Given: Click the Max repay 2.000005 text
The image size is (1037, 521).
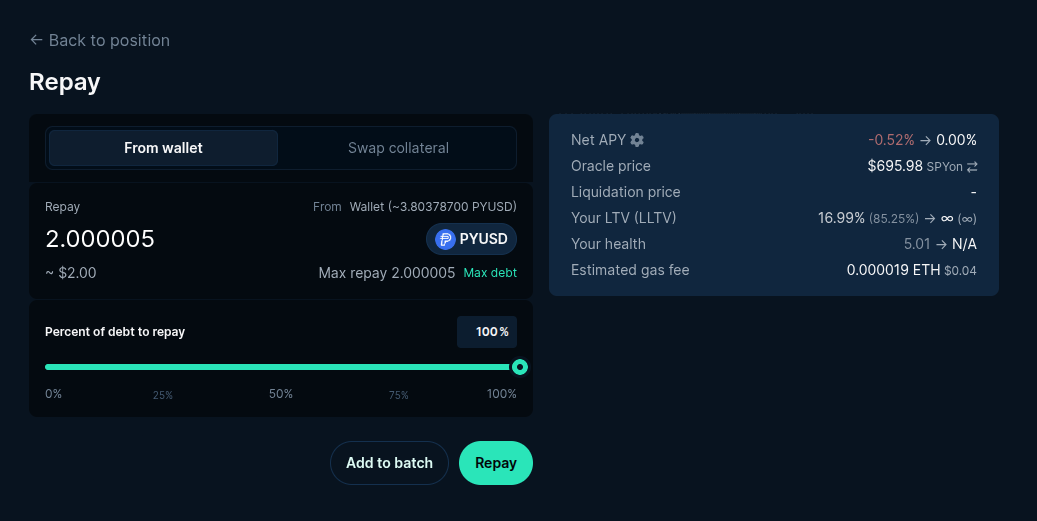Looking at the screenshot, I should (x=386, y=273).
